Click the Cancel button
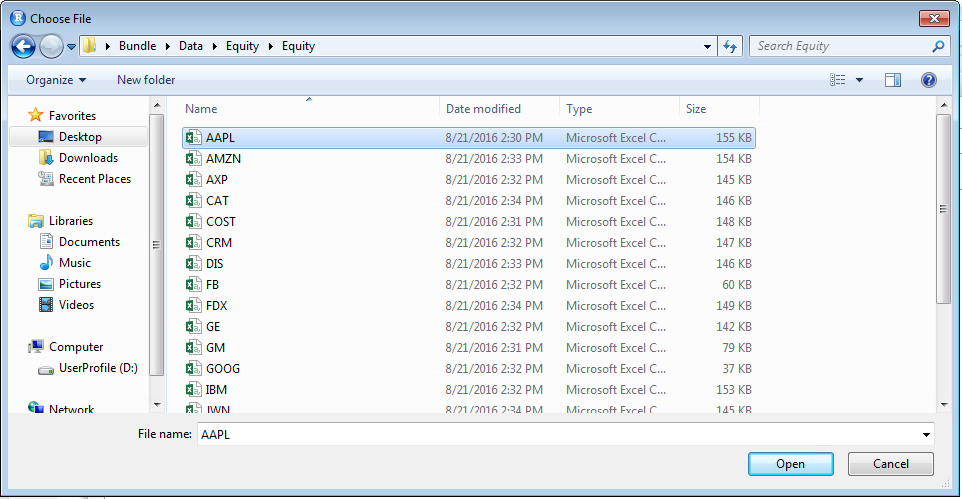Viewport: 962px width, 499px height. pos(891,464)
